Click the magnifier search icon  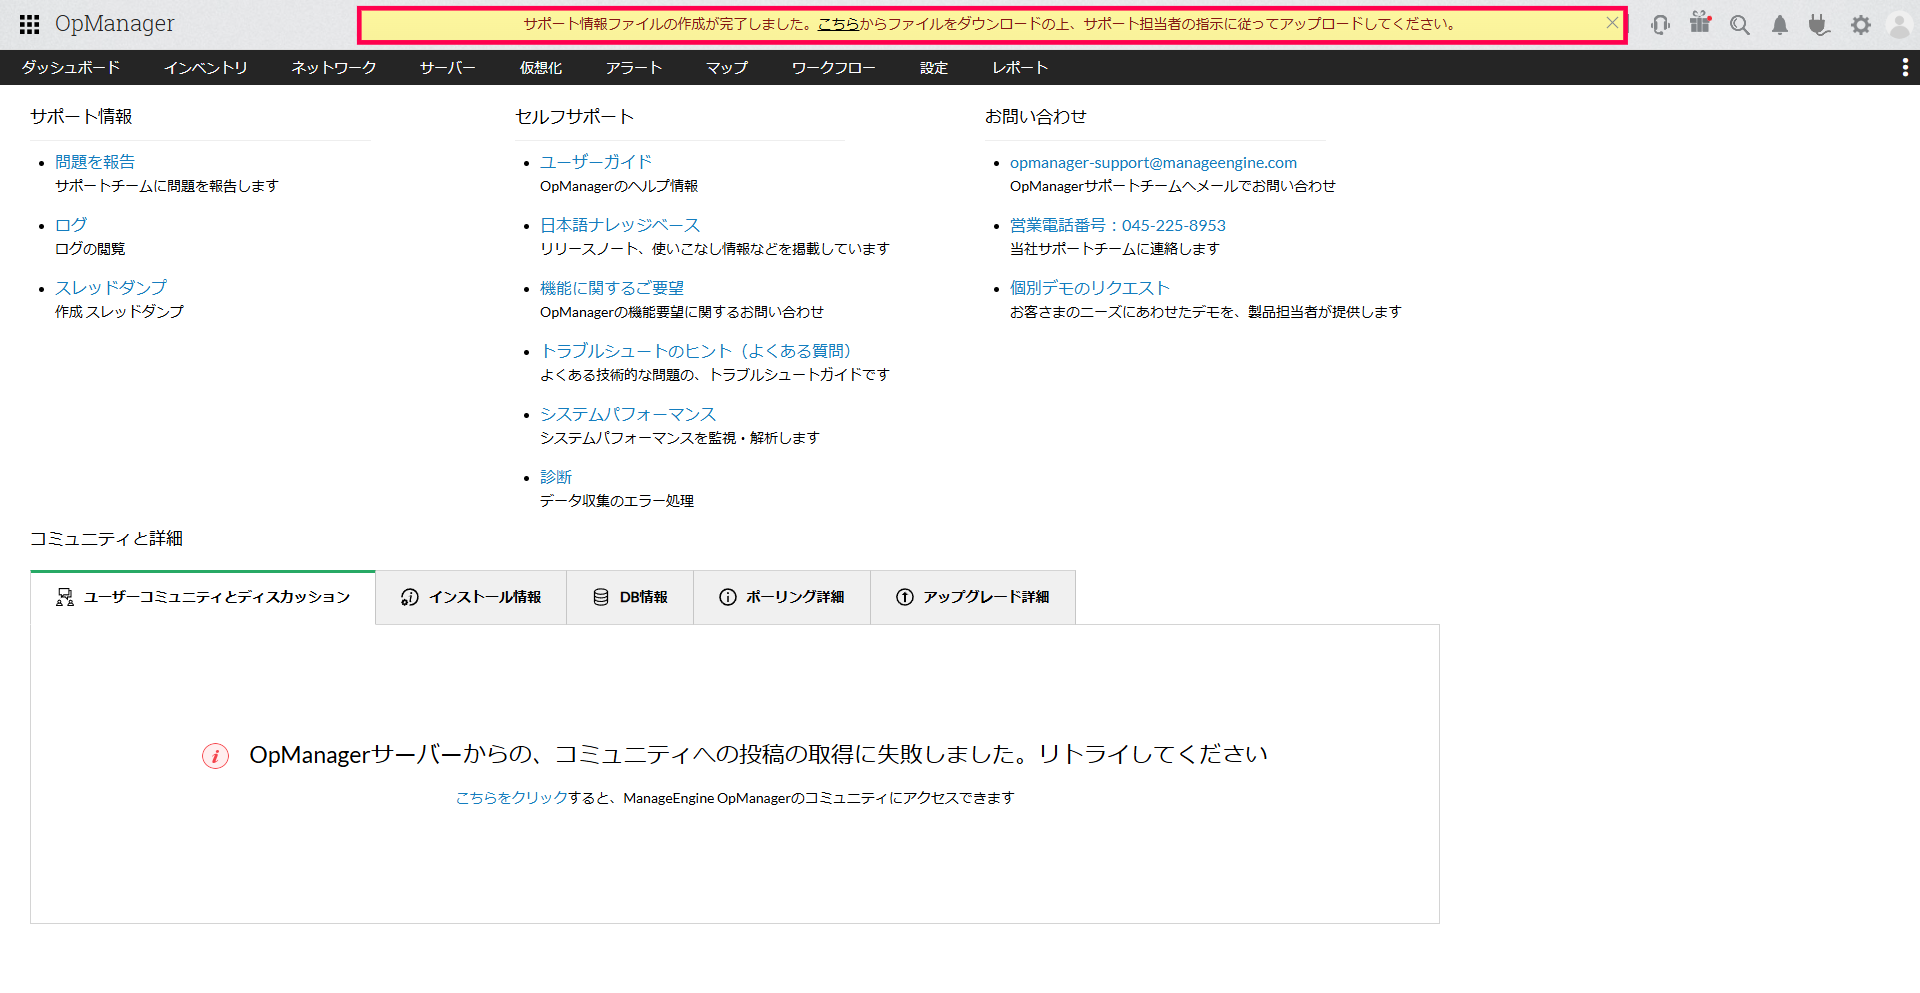pyautogui.click(x=1740, y=25)
